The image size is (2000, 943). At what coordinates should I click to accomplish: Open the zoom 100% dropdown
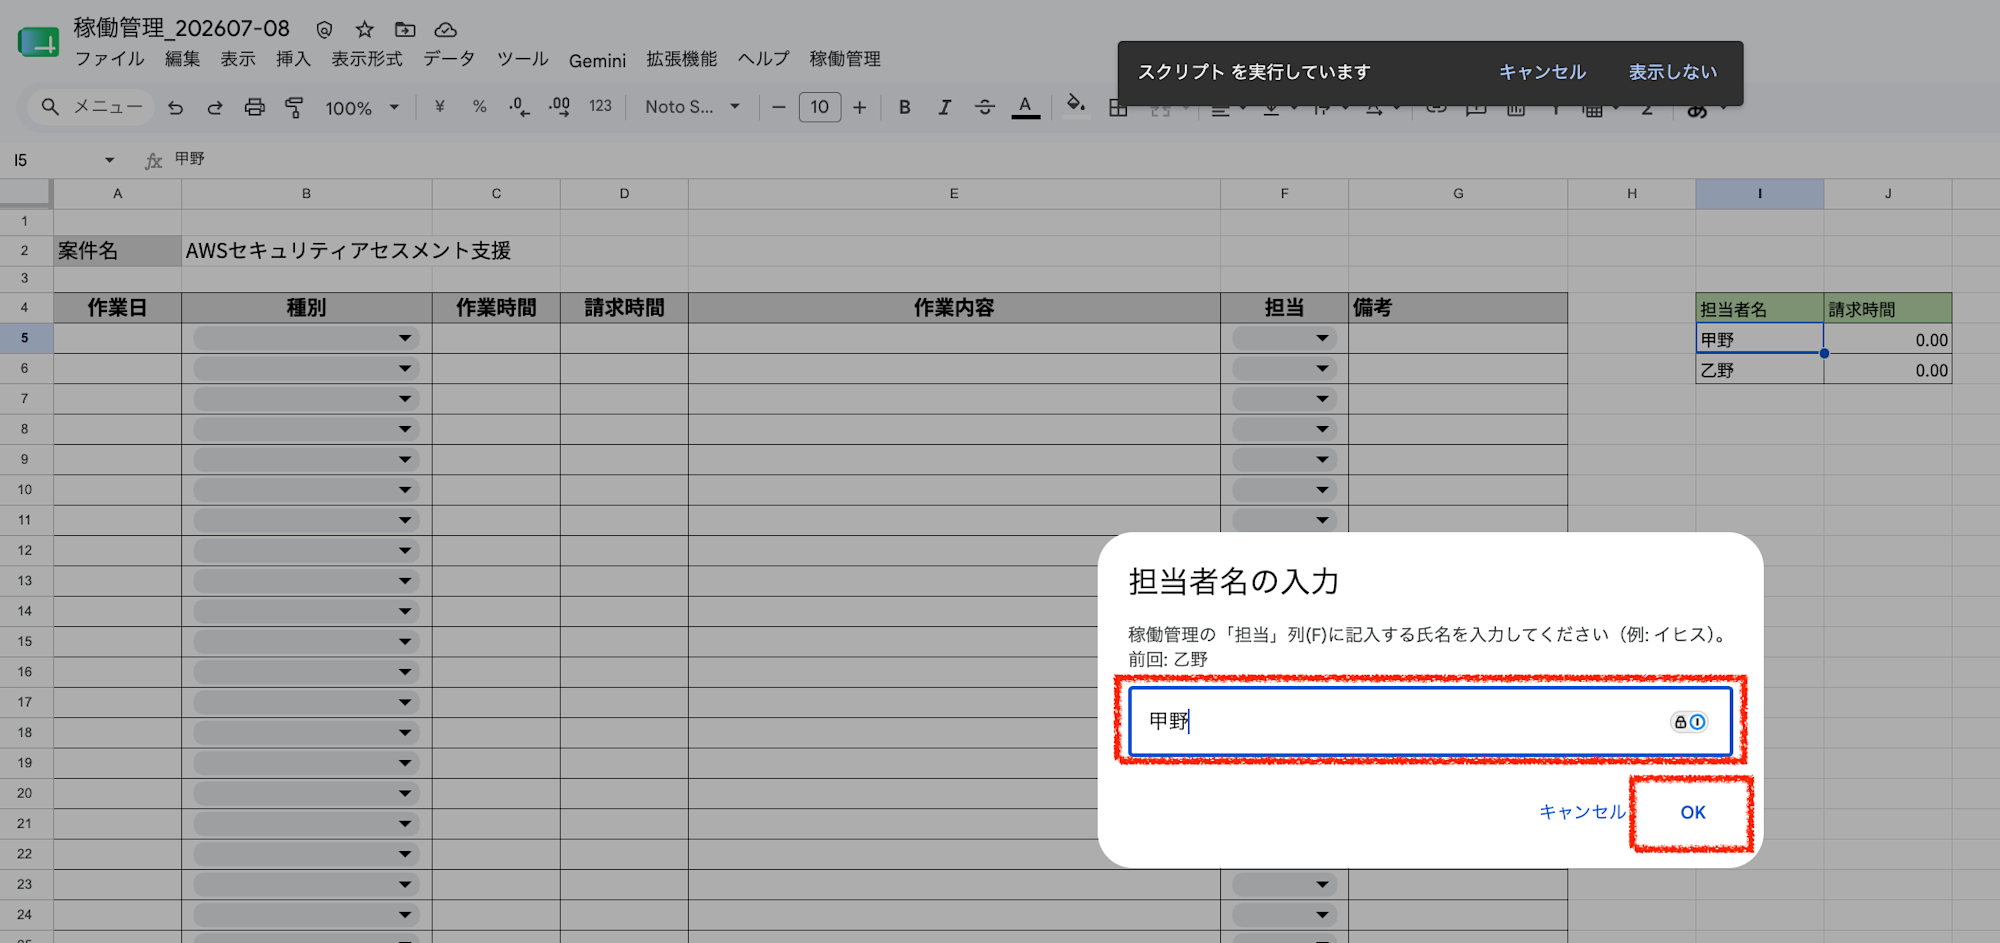click(361, 107)
